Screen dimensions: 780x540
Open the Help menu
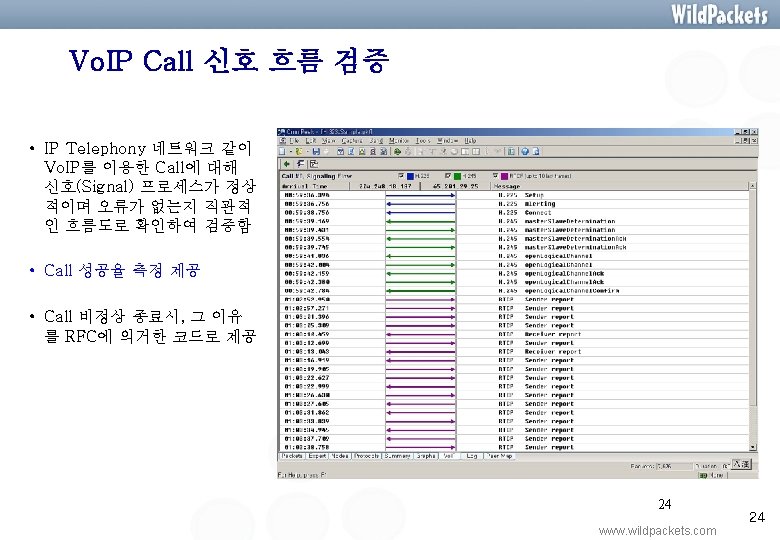471,141
